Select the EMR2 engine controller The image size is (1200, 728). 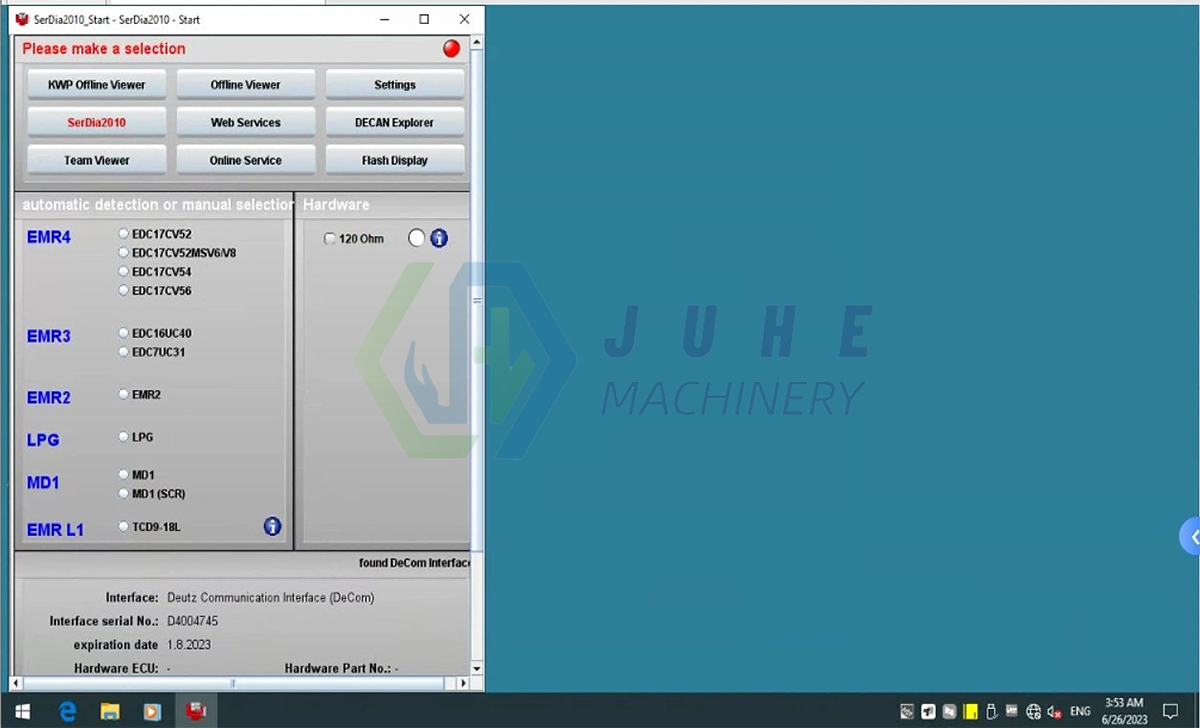pyautogui.click(x=123, y=393)
